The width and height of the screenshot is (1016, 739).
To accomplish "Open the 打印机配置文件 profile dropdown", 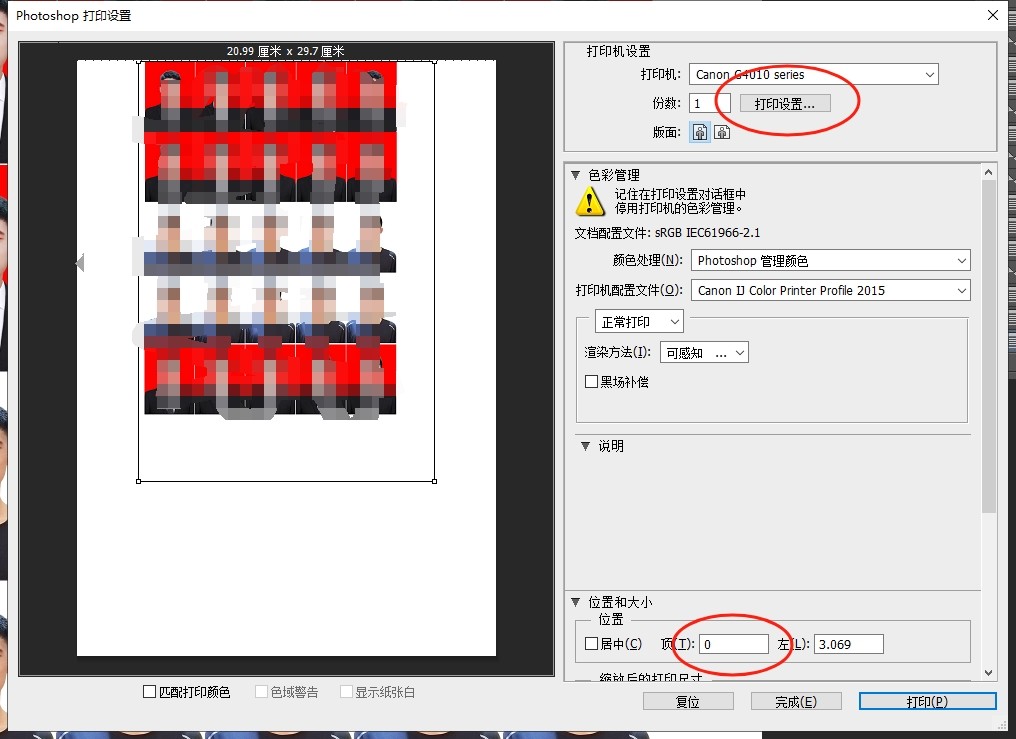I will 830,290.
